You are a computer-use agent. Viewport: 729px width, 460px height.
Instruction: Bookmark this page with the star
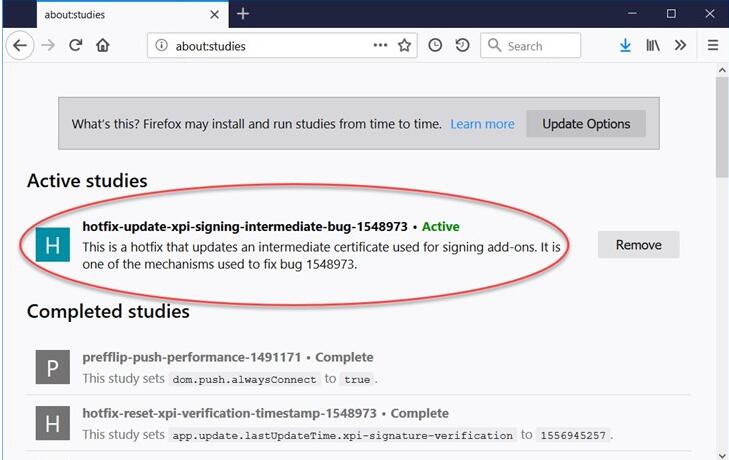point(405,45)
